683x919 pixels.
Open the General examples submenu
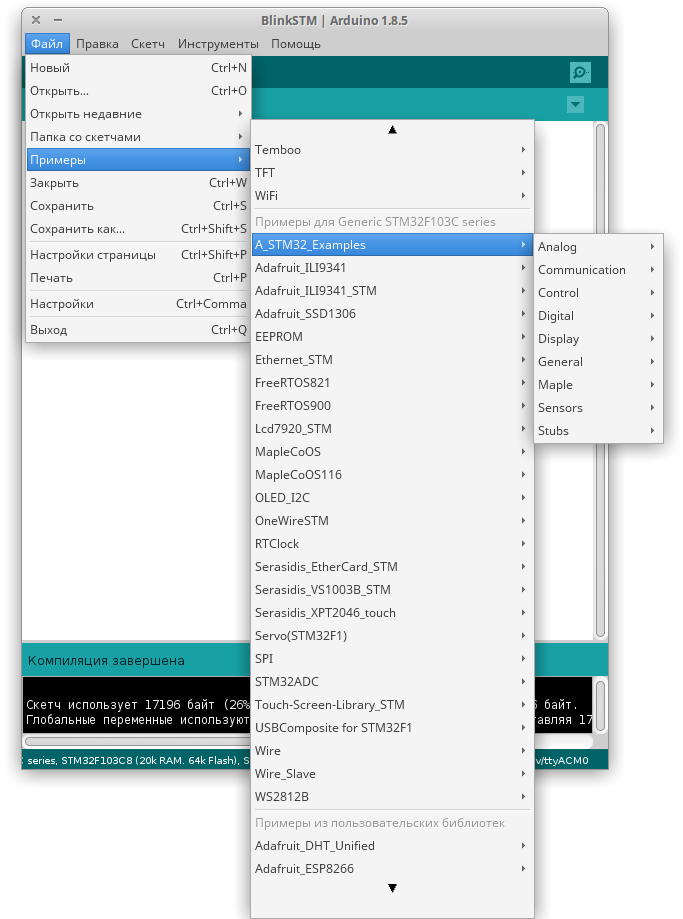tap(598, 361)
